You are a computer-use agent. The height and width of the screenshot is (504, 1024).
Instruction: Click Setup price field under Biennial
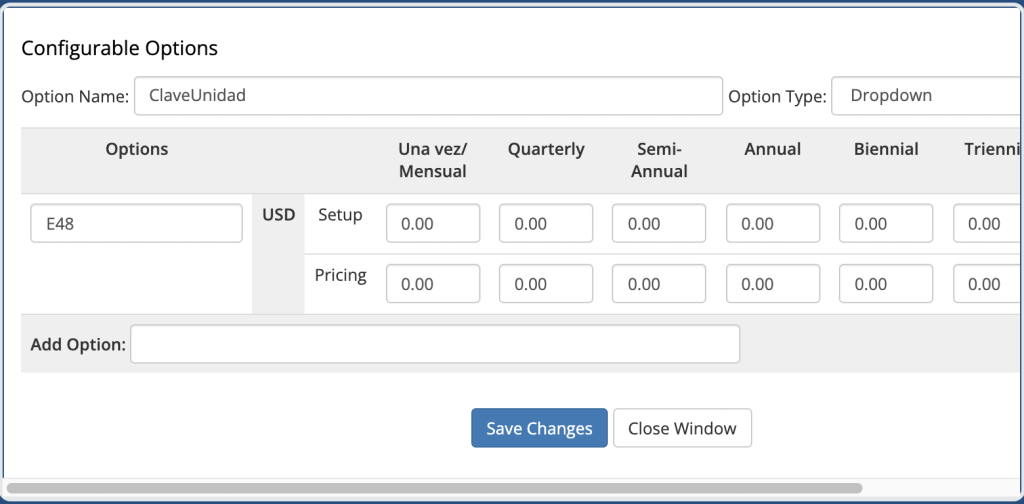tap(886, 223)
